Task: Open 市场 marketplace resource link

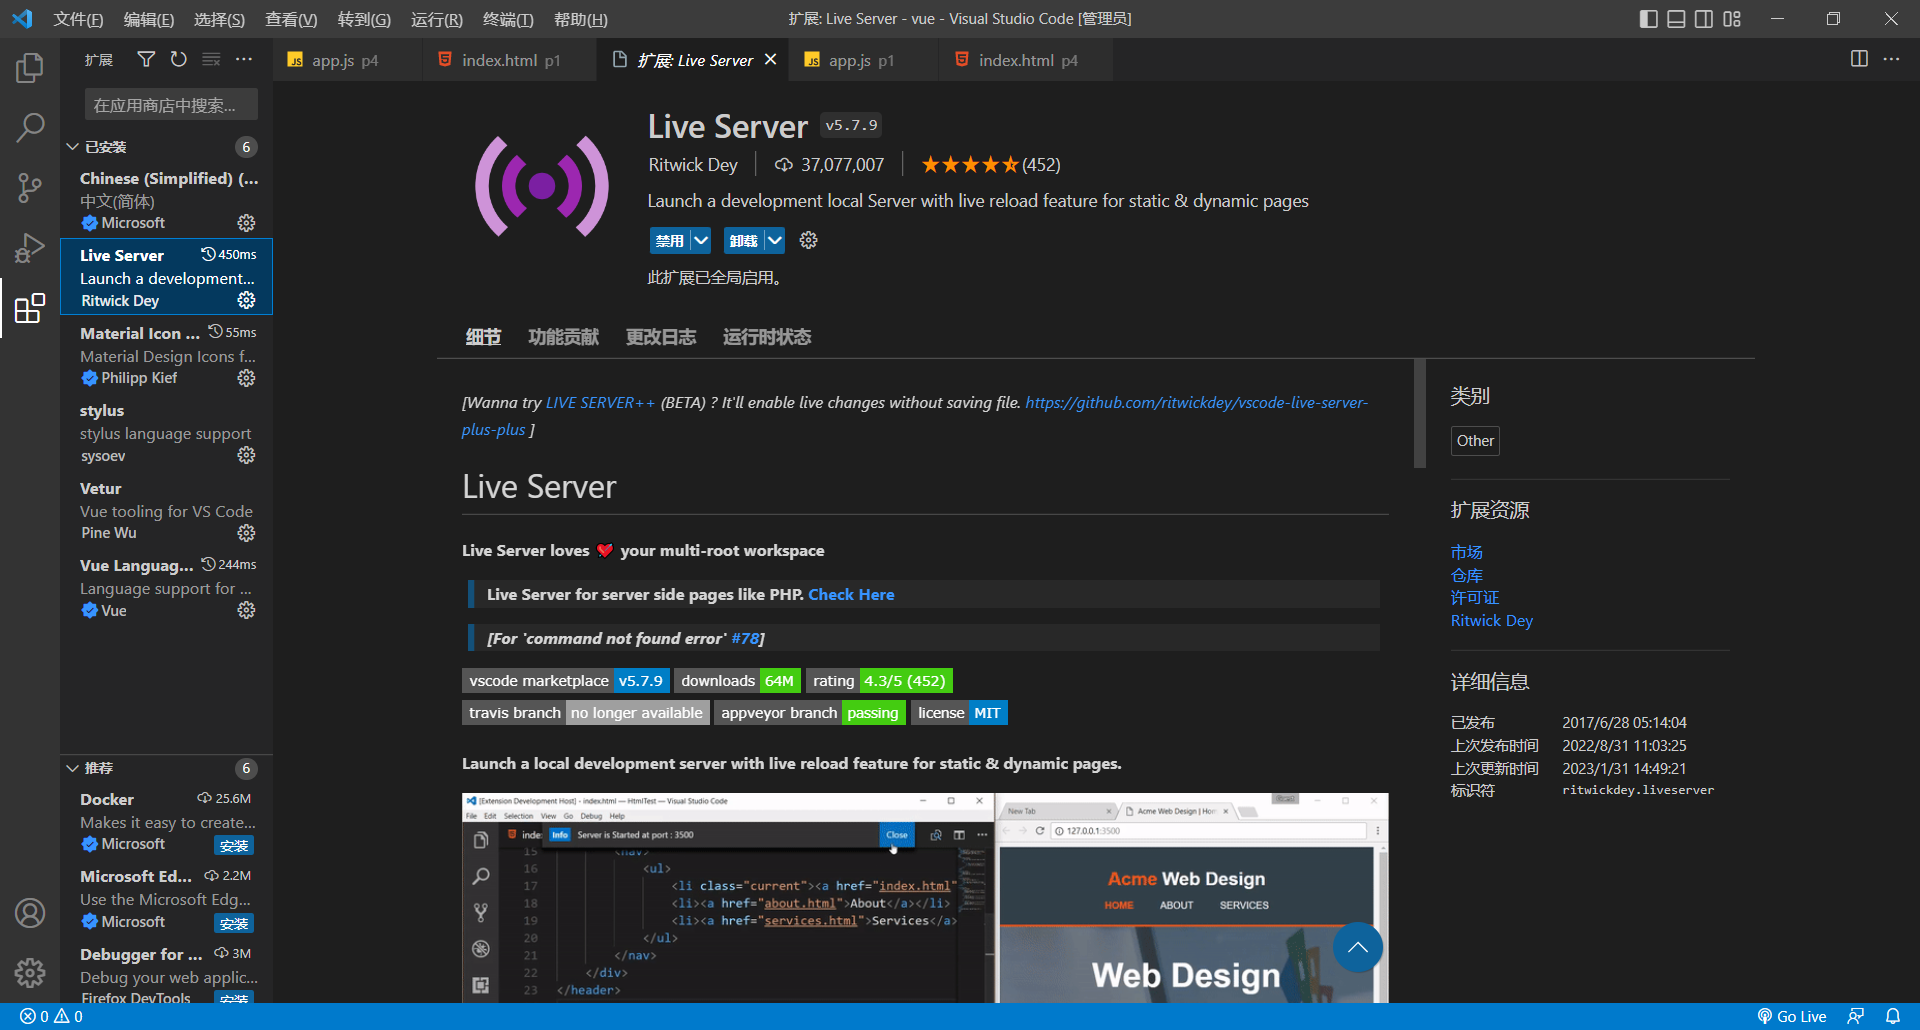Action: (1467, 552)
